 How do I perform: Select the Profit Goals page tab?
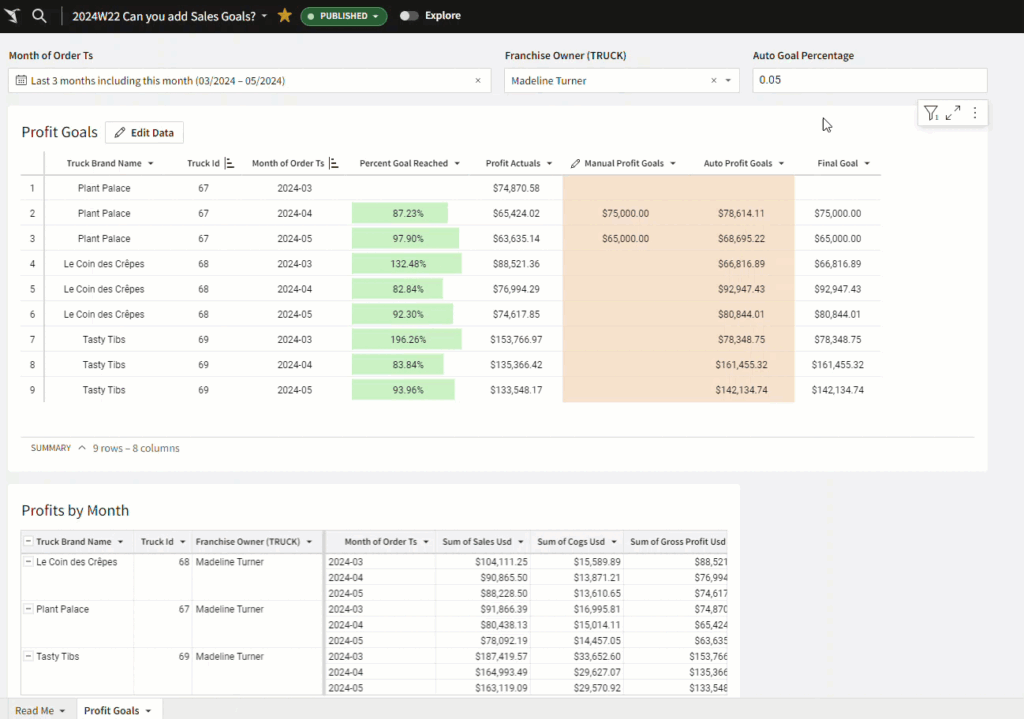(112, 710)
